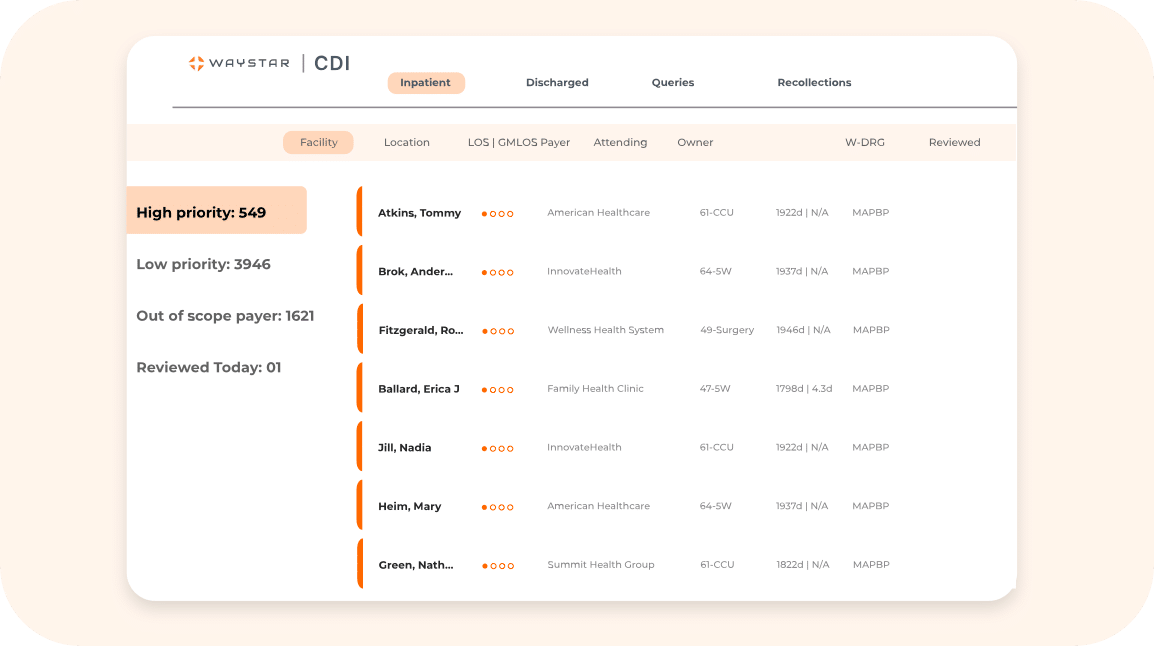1154x646 pixels.
Task: Click orange marker bar for Green, Nathan row
Action: (359, 564)
